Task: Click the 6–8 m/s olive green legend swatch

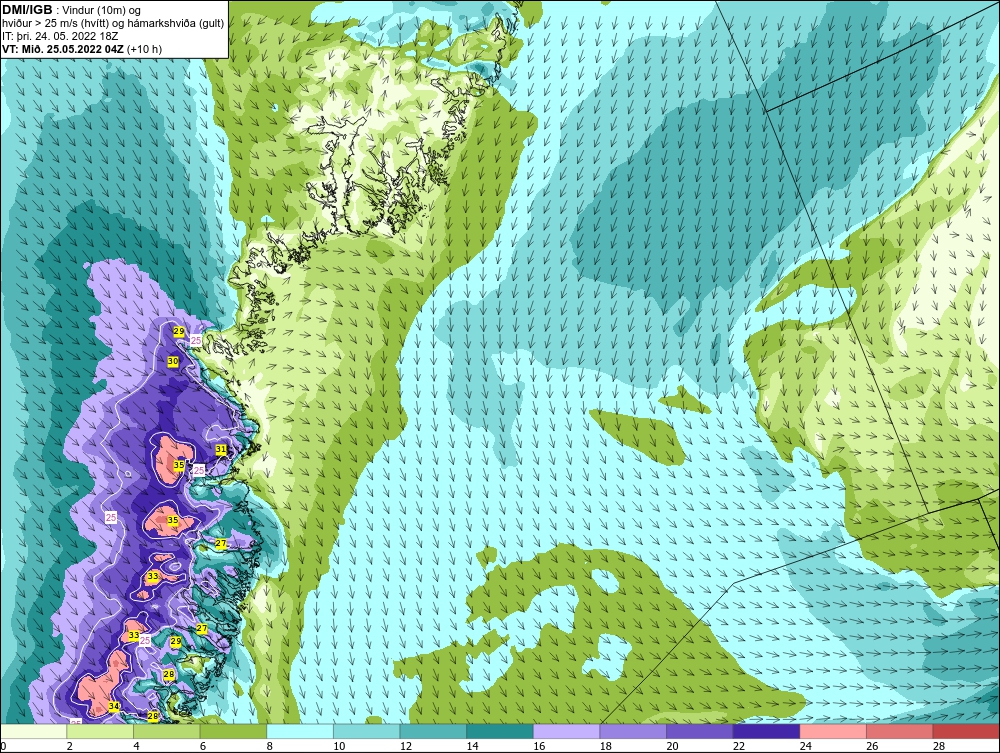Action: point(233,731)
